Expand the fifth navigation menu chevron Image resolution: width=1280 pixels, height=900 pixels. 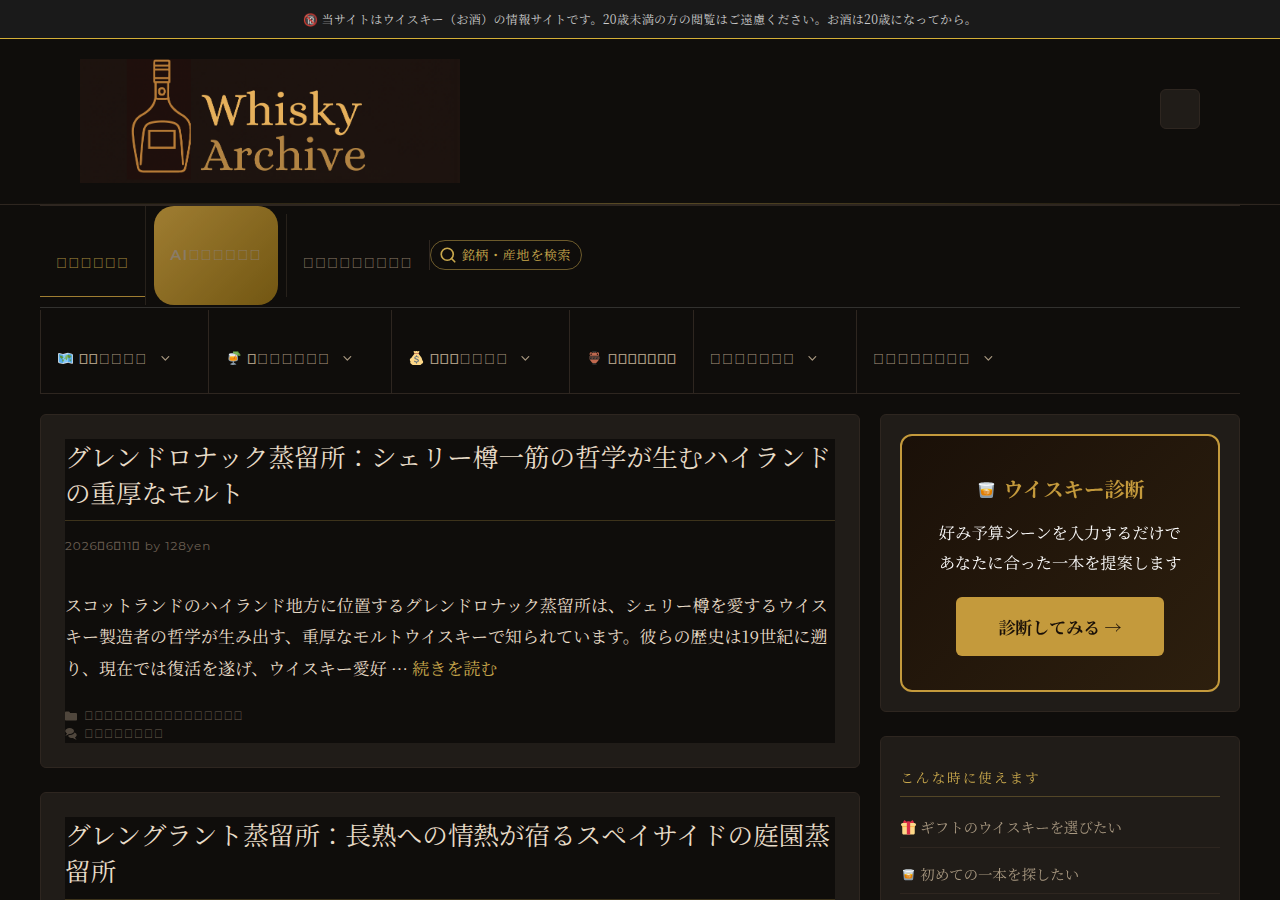point(813,358)
